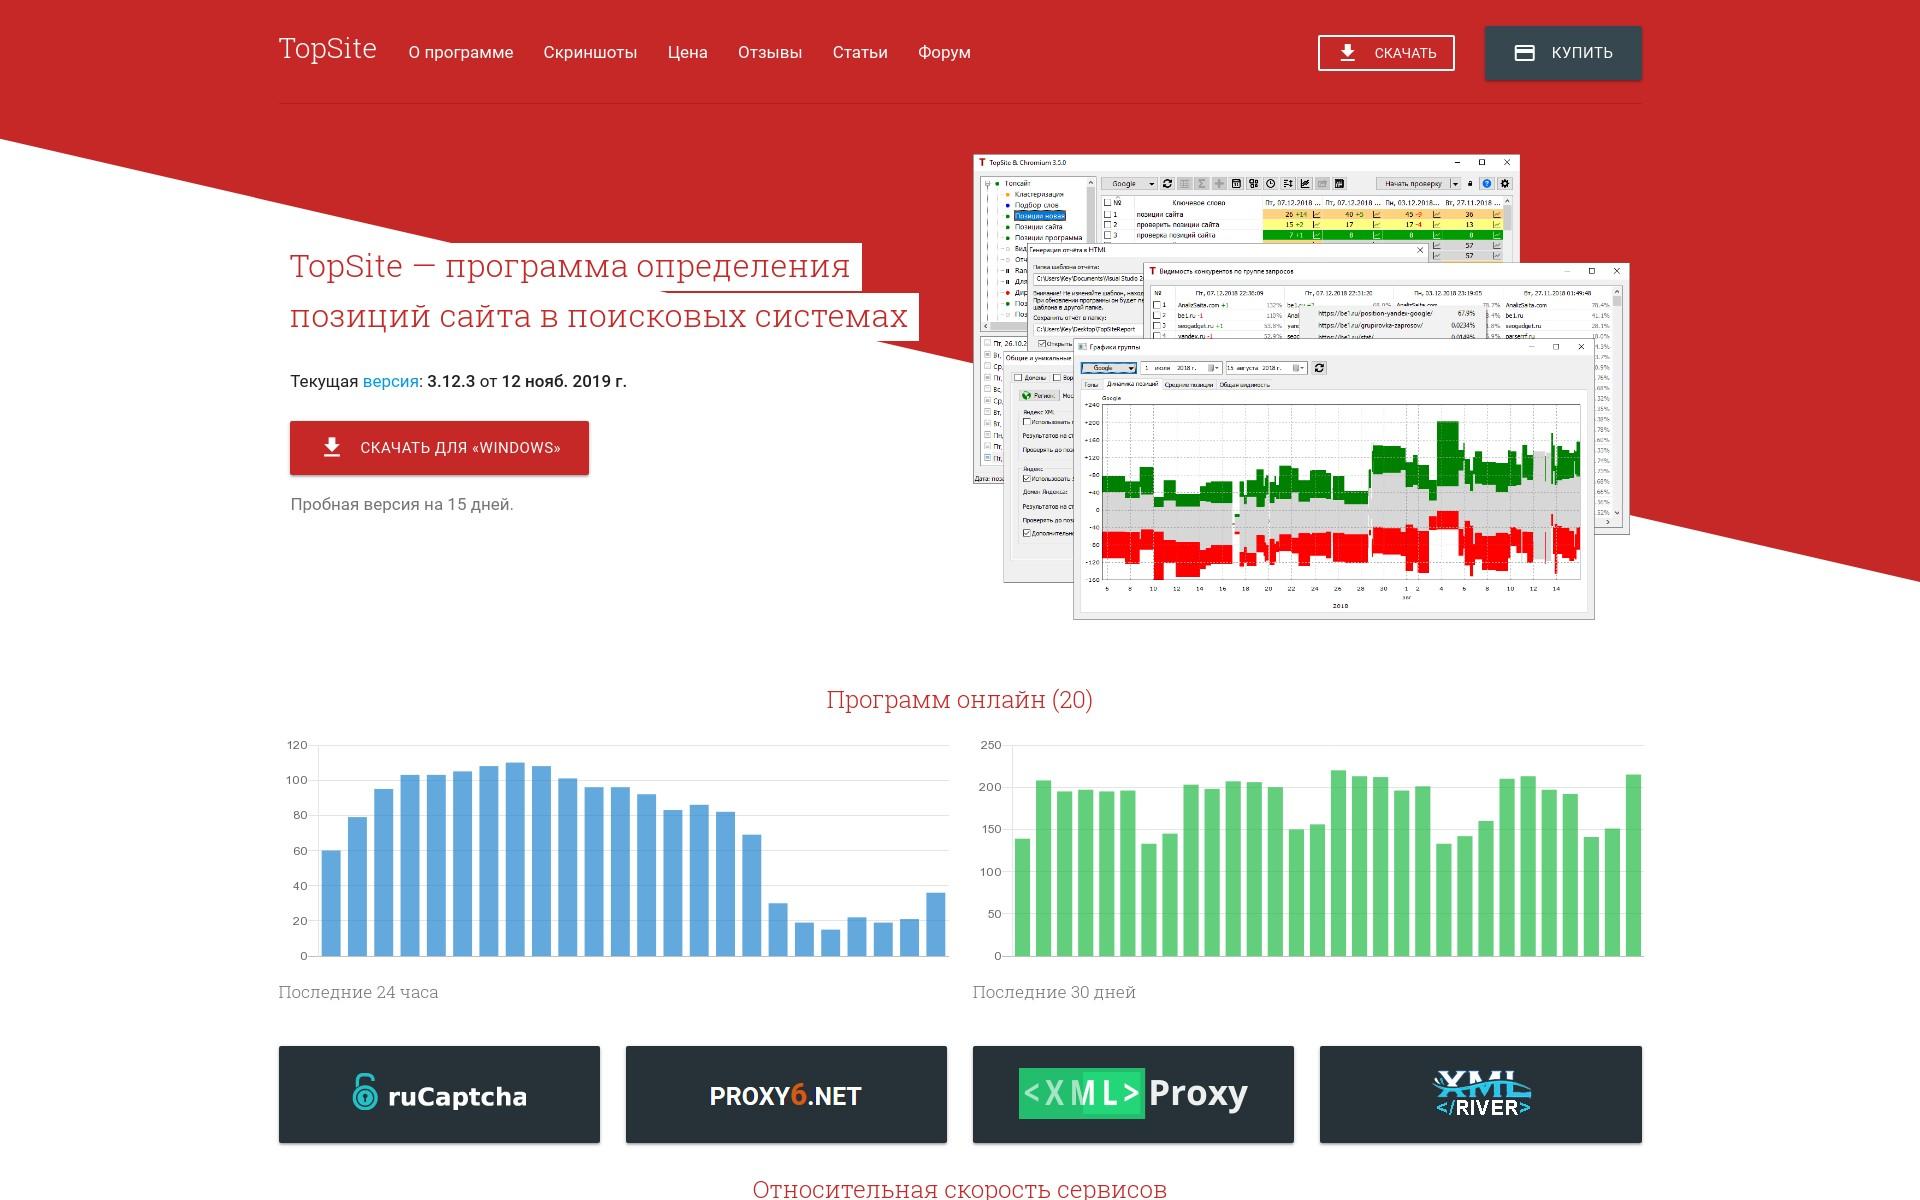Click the «СКАЧАТЬ ДЛЯ «WINDOWS»» button label
Viewport: 1920px width, 1200px height.
click(x=460, y=448)
